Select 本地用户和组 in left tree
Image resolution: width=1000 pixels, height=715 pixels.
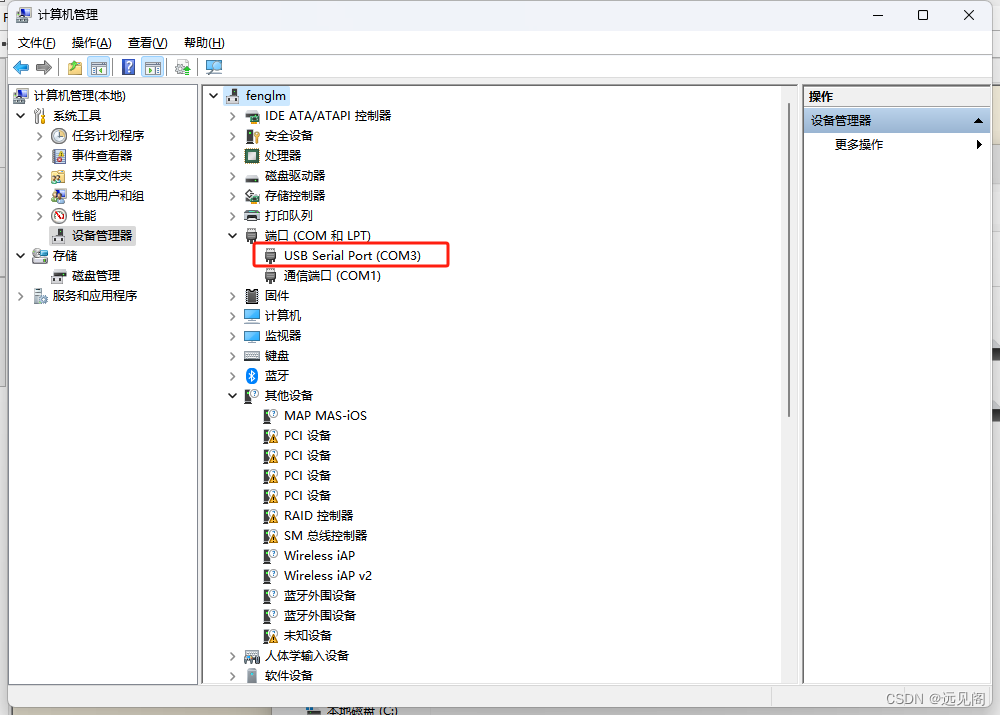(107, 196)
